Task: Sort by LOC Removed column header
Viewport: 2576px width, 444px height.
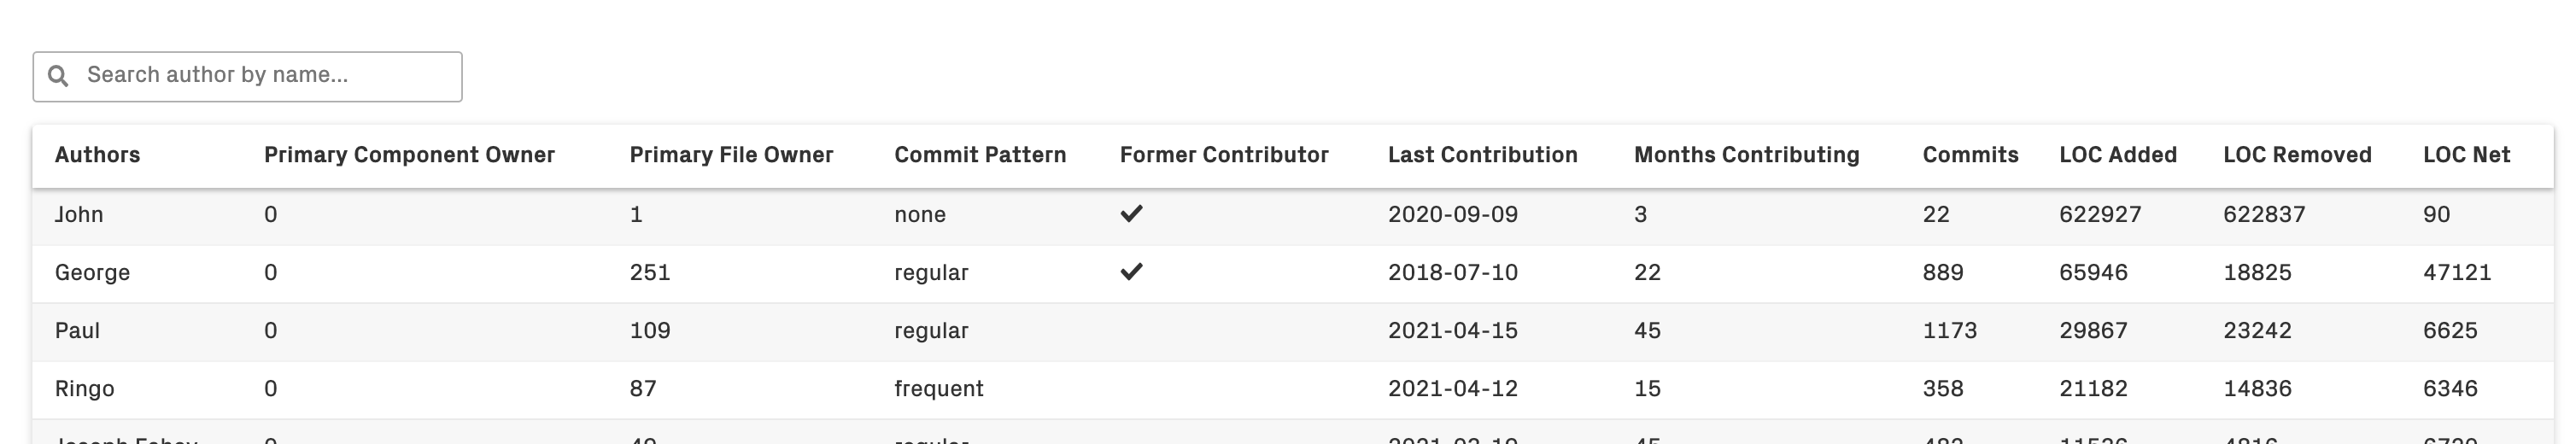Action: click(2297, 155)
